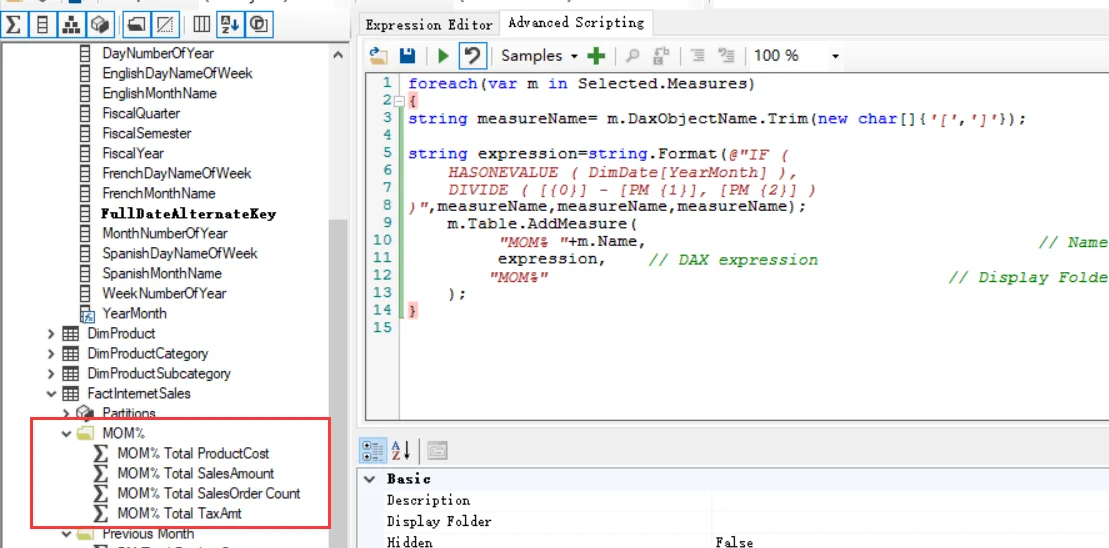This screenshot has width=1109, height=548.
Task: Click the find and replace icon
Action: [x=662, y=56]
